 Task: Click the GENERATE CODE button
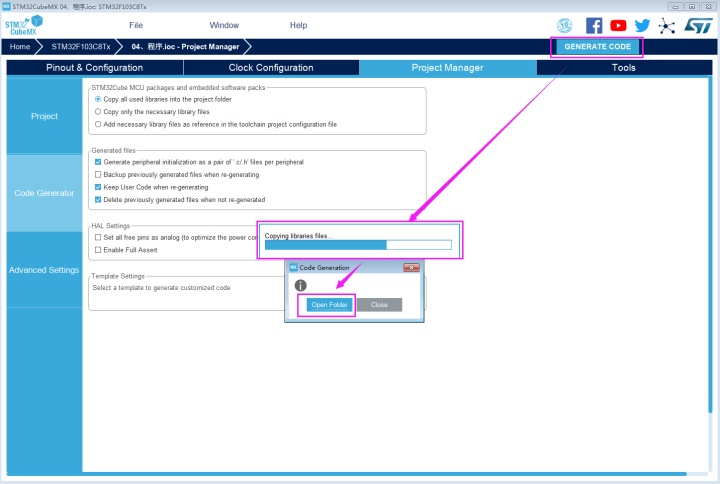point(597,46)
